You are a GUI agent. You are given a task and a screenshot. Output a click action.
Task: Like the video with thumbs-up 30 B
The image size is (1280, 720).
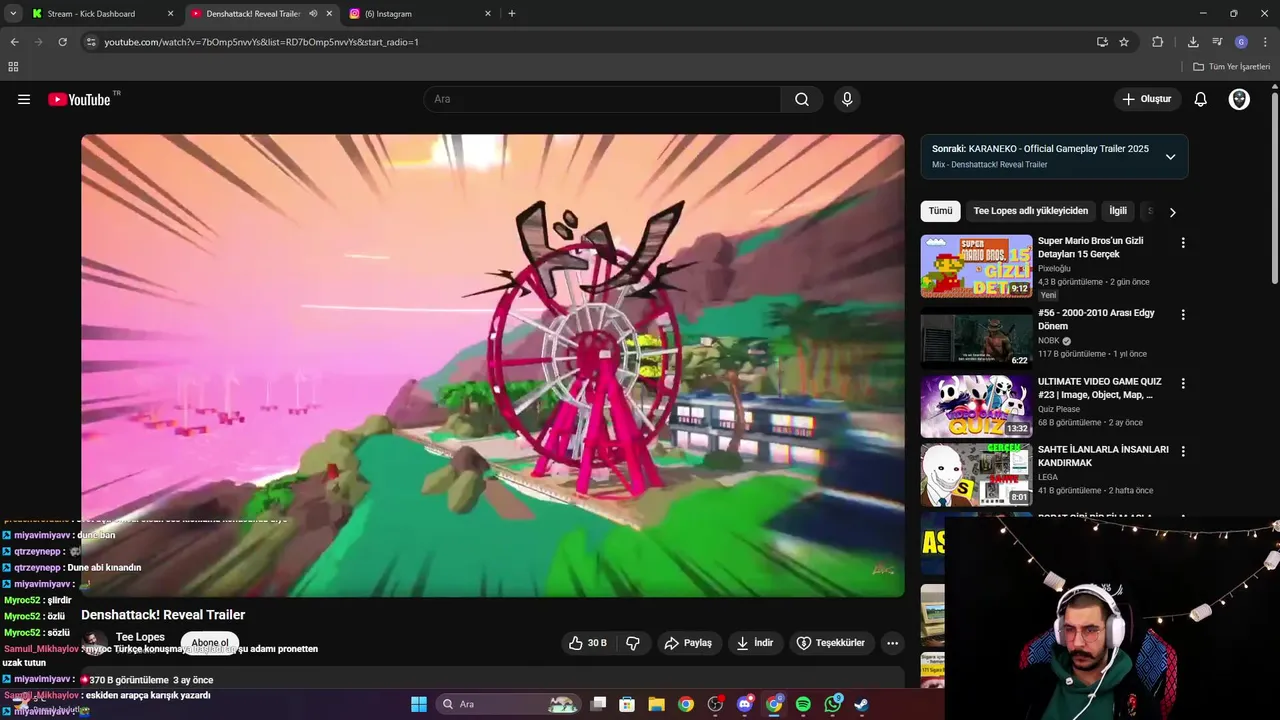(587, 643)
